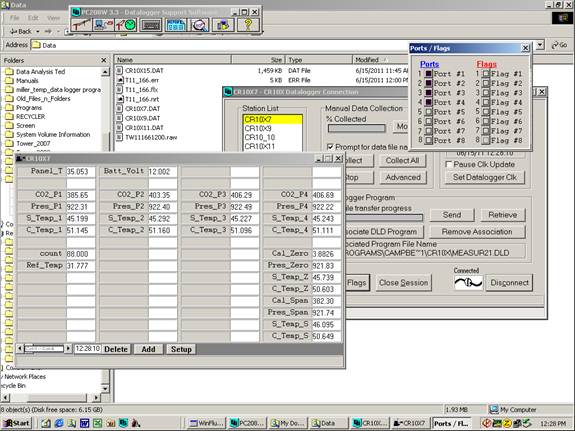This screenshot has width=575, height=431.
Task: Click the Advanced button
Action: point(402,178)
